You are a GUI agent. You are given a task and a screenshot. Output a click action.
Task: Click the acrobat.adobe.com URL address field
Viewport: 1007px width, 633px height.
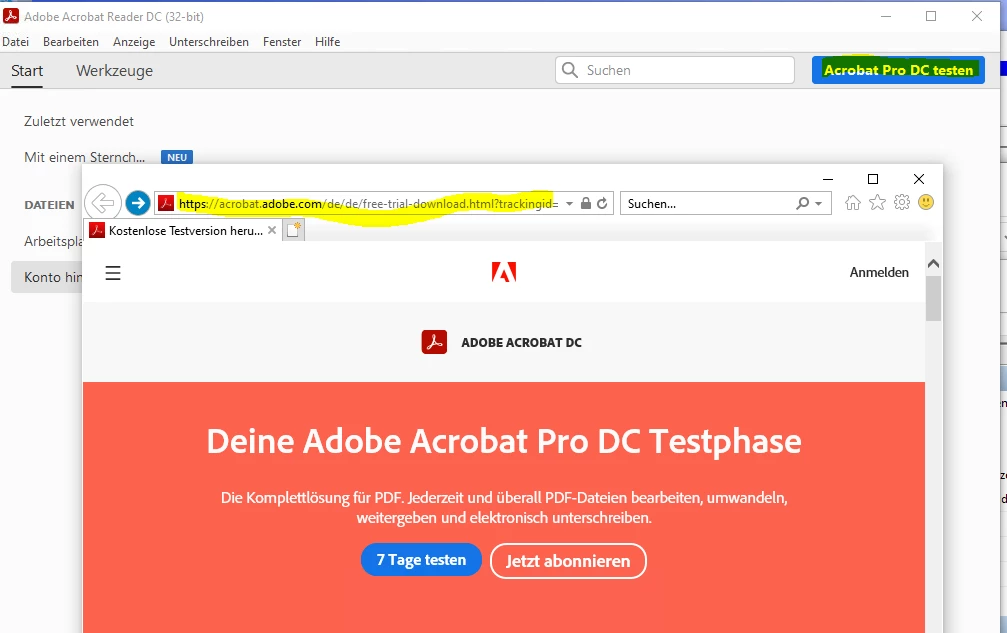[368, 204]
